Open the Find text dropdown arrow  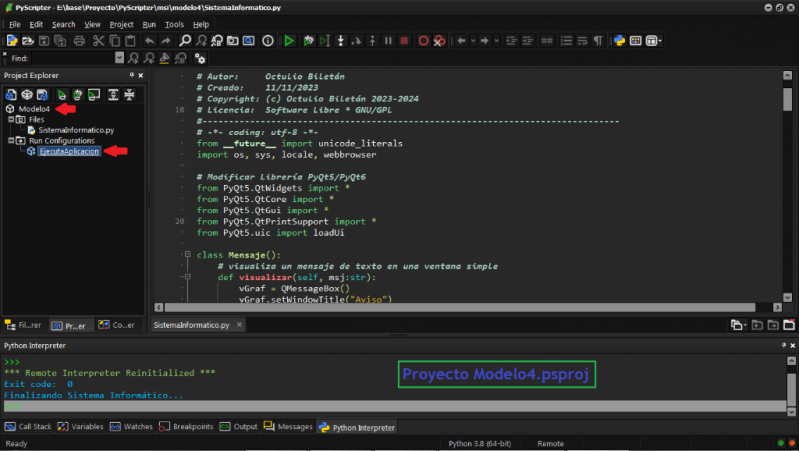click(119, 58)
